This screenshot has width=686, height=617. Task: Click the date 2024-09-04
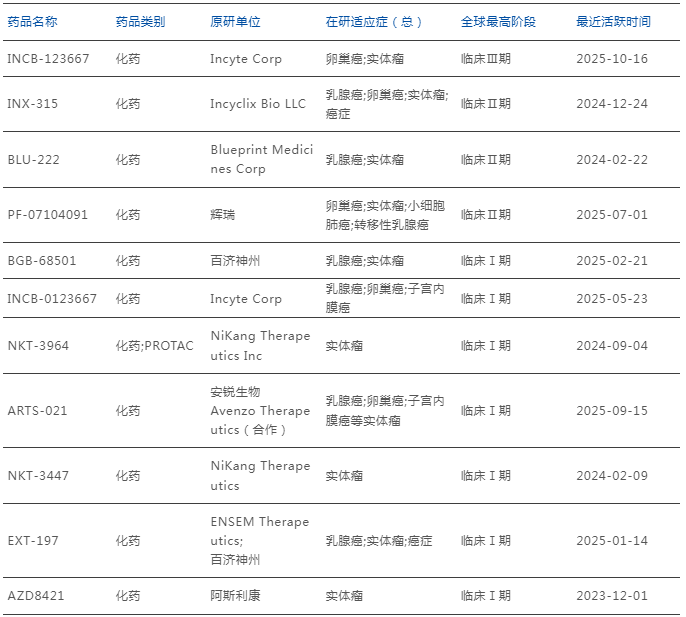tap(612, 346)
